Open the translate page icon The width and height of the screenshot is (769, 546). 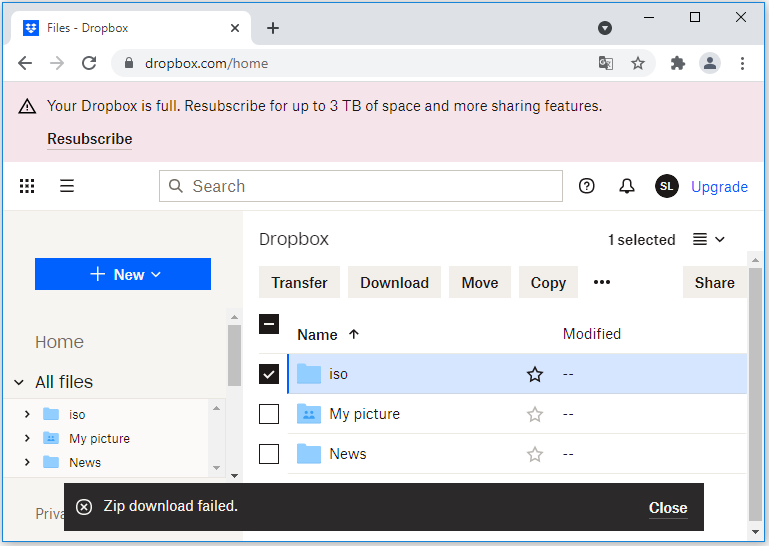pyautogui.click(x=606, y=63)
